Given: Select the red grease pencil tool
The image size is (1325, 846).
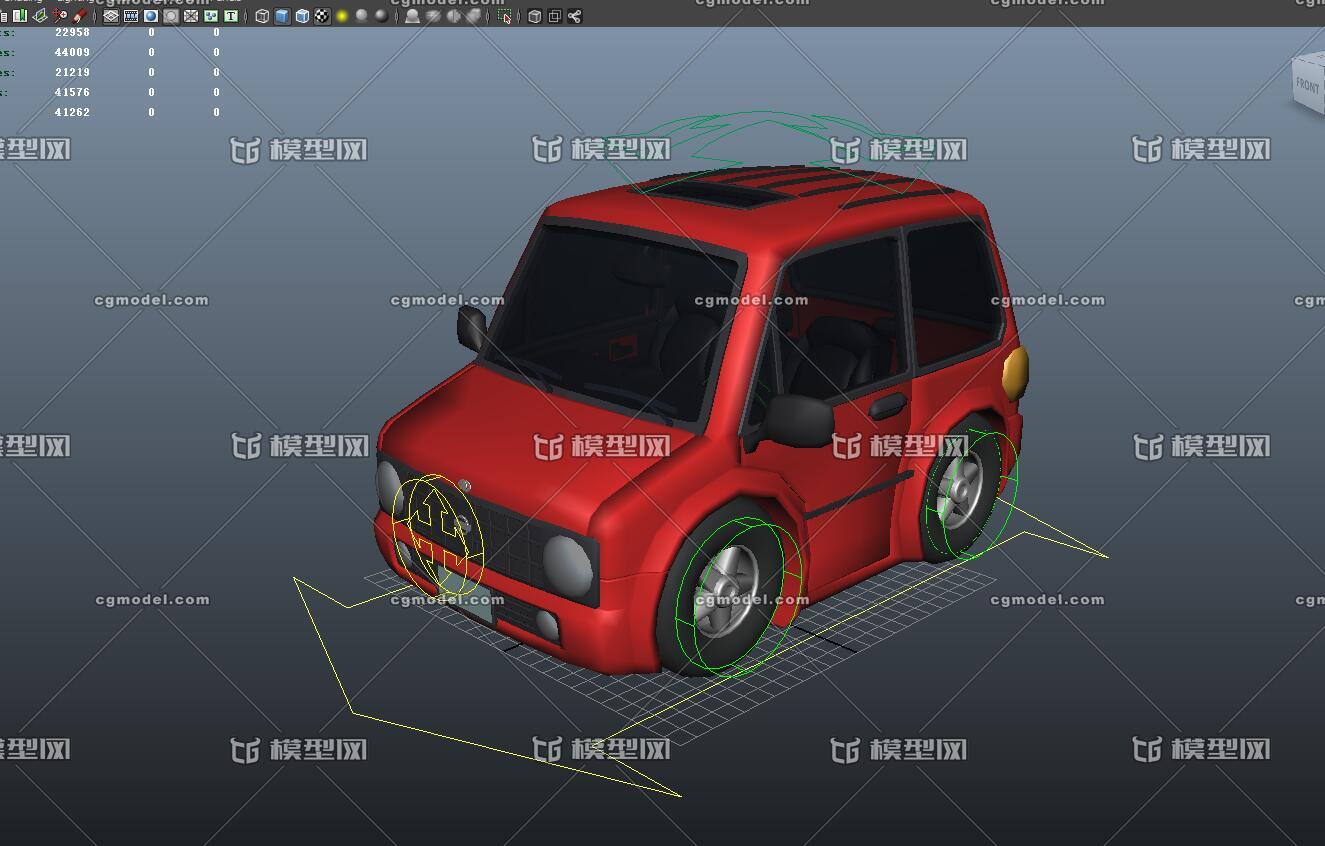Looking at the screenshot, I should click(x=80, y=16).
